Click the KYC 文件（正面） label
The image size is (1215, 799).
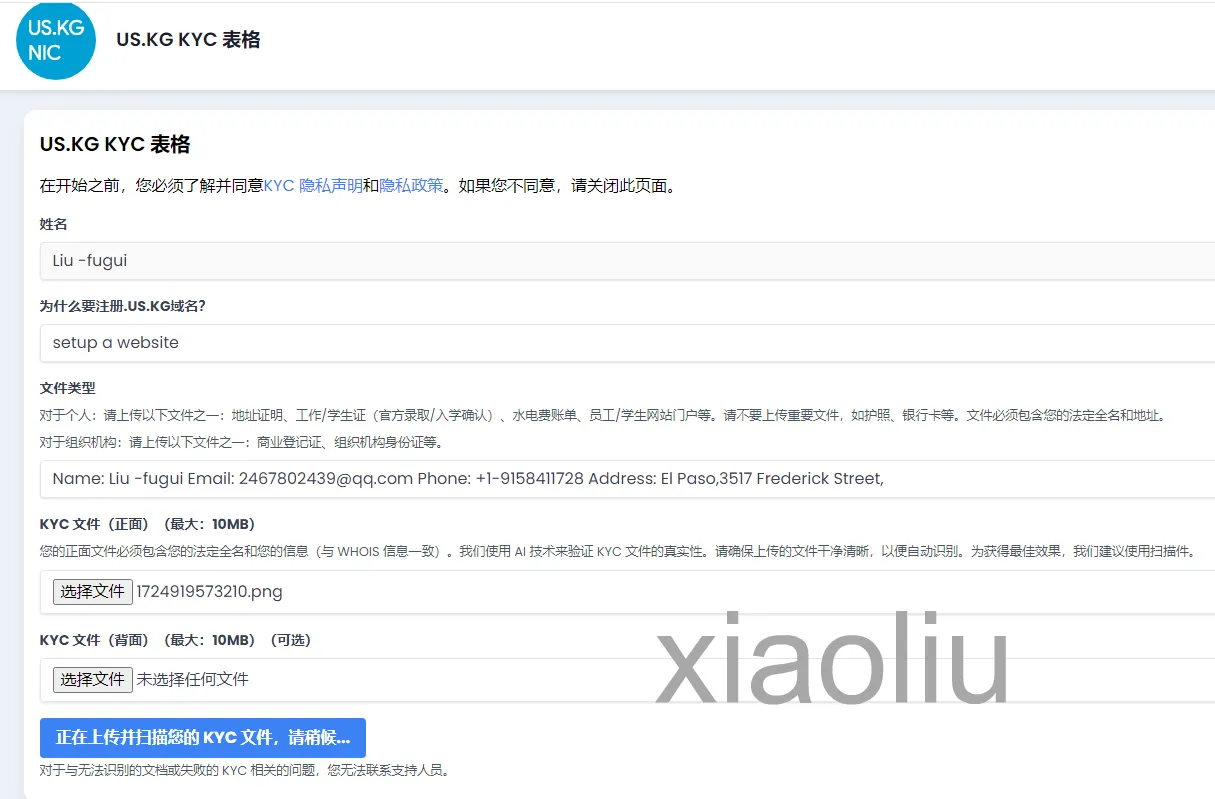point(148,524)
